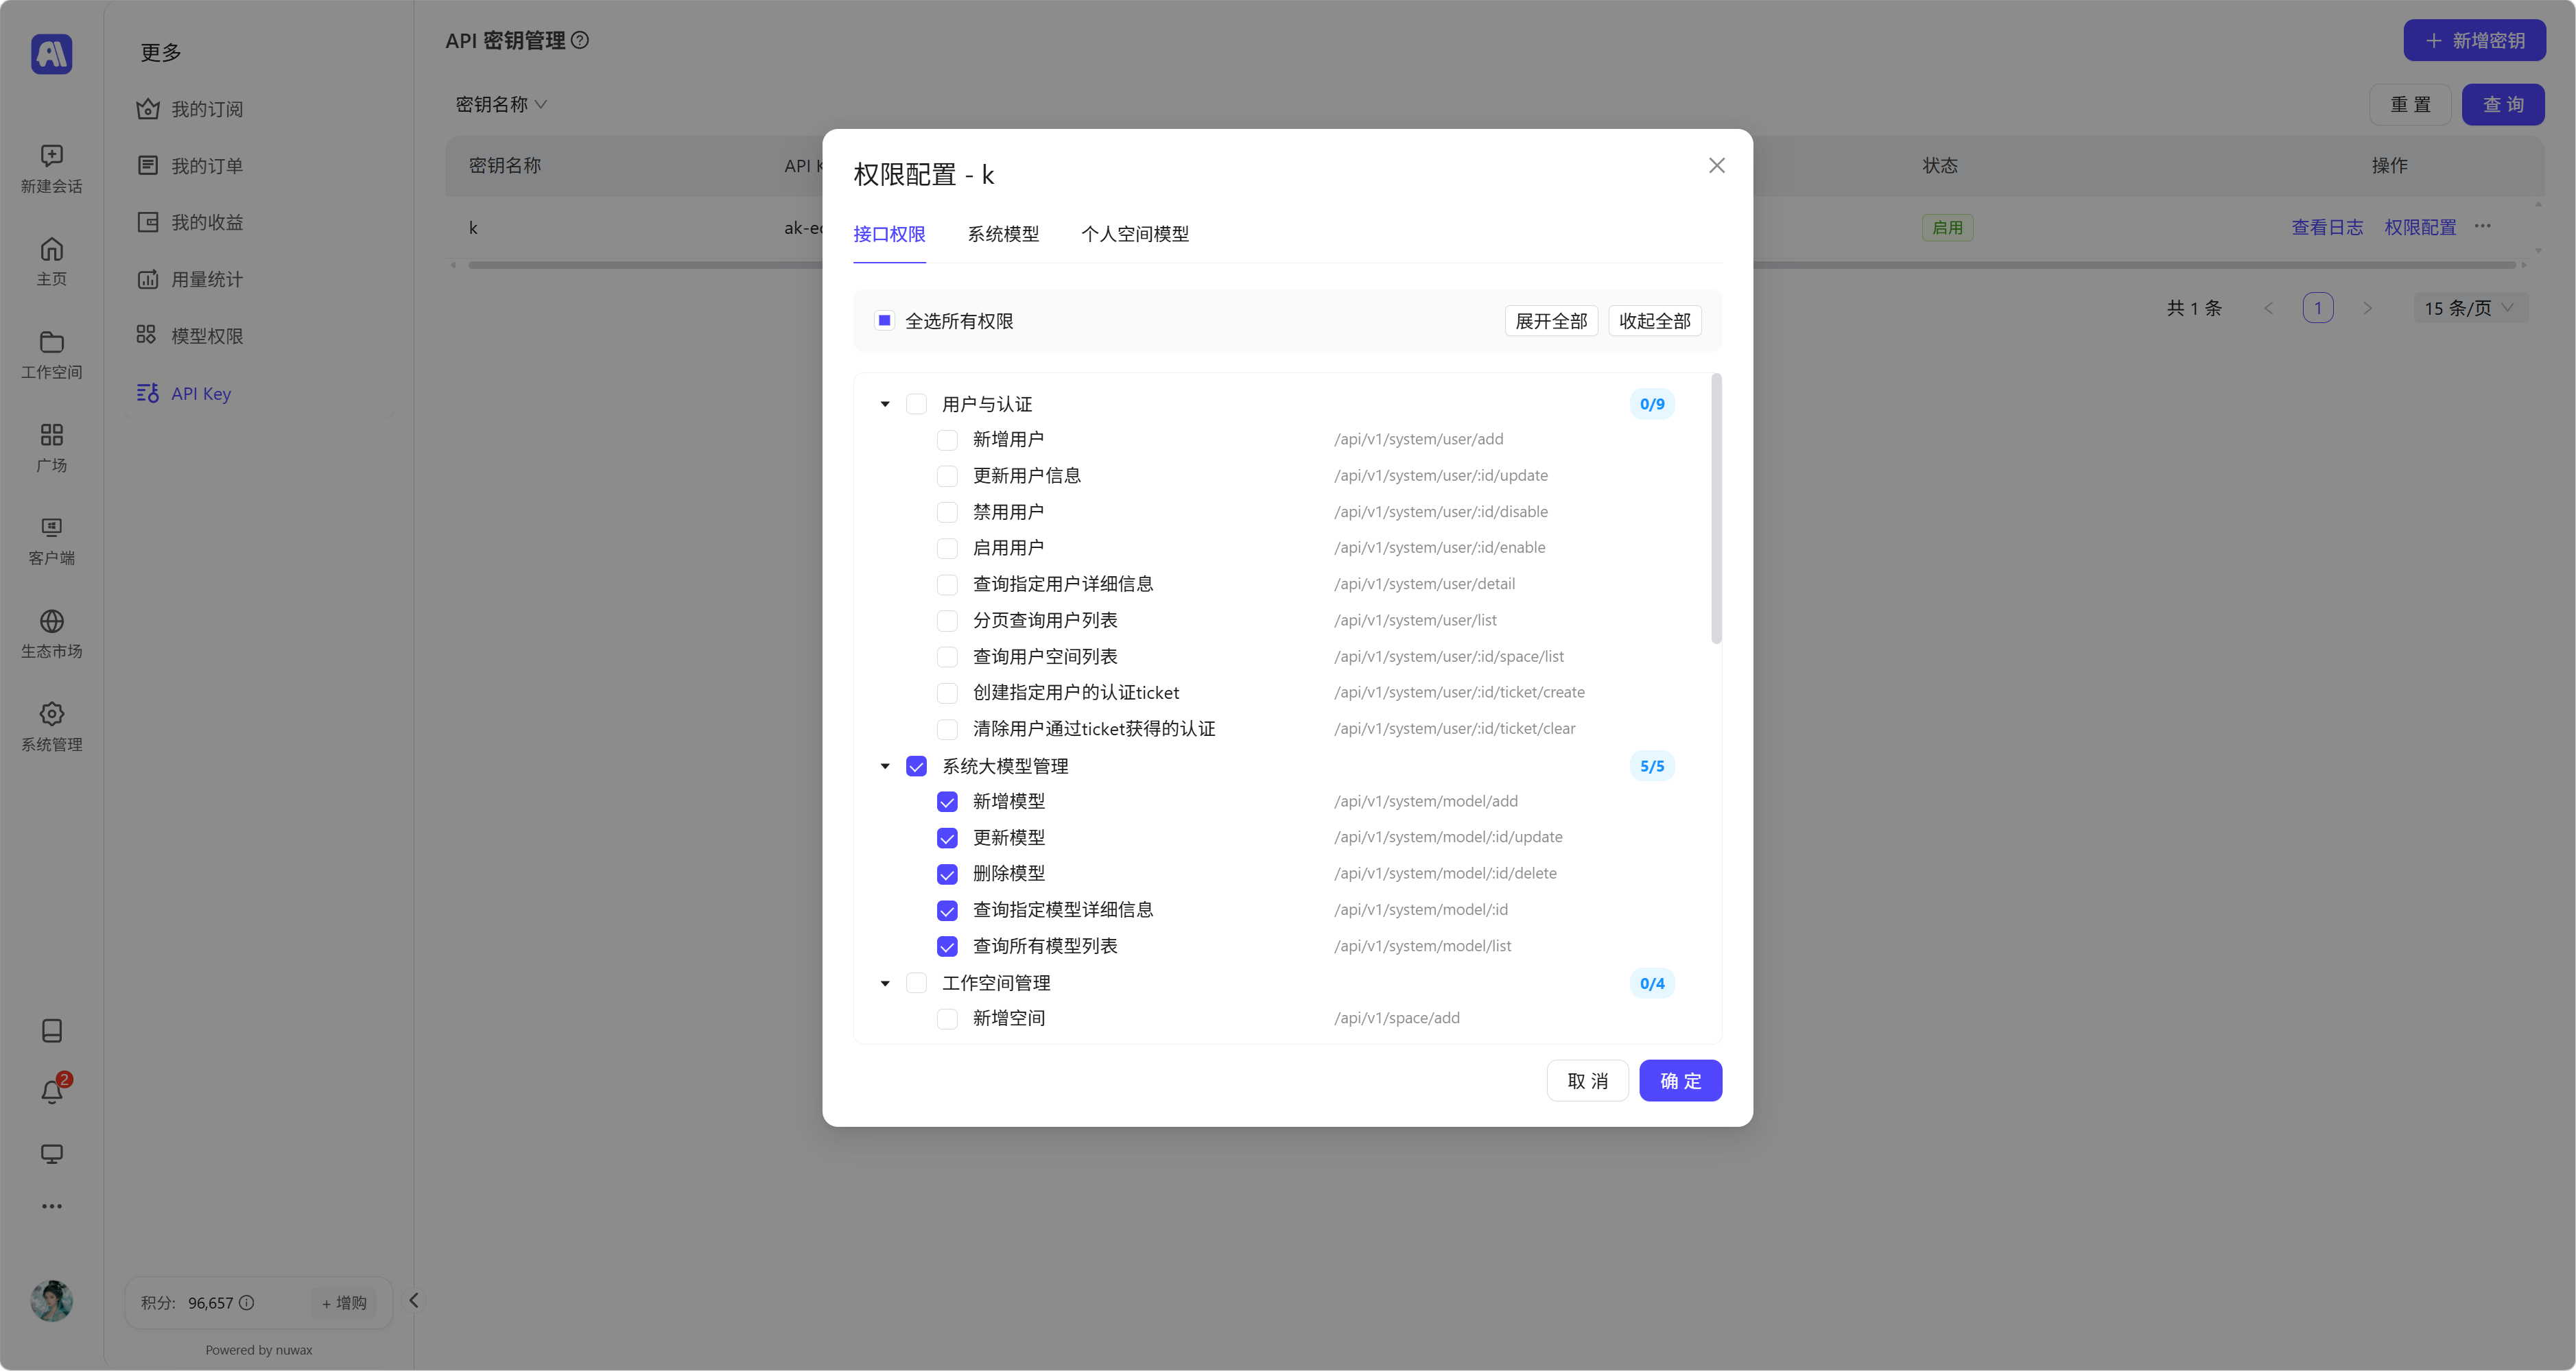
Task: Open 用量统计 menu item
Action: (258, 279)
